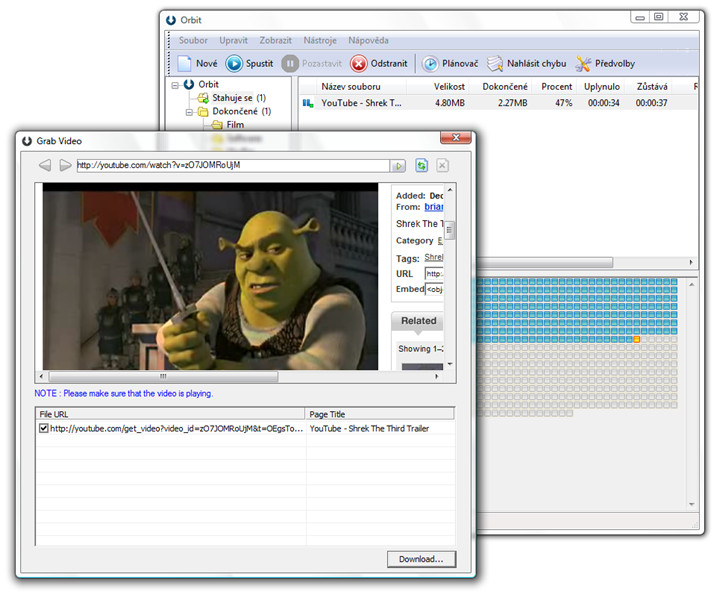Image resolution: width=719 pixels, height=600 pixels.
Task: Sort by the Zůstává column header
Action: click(650, 87)
